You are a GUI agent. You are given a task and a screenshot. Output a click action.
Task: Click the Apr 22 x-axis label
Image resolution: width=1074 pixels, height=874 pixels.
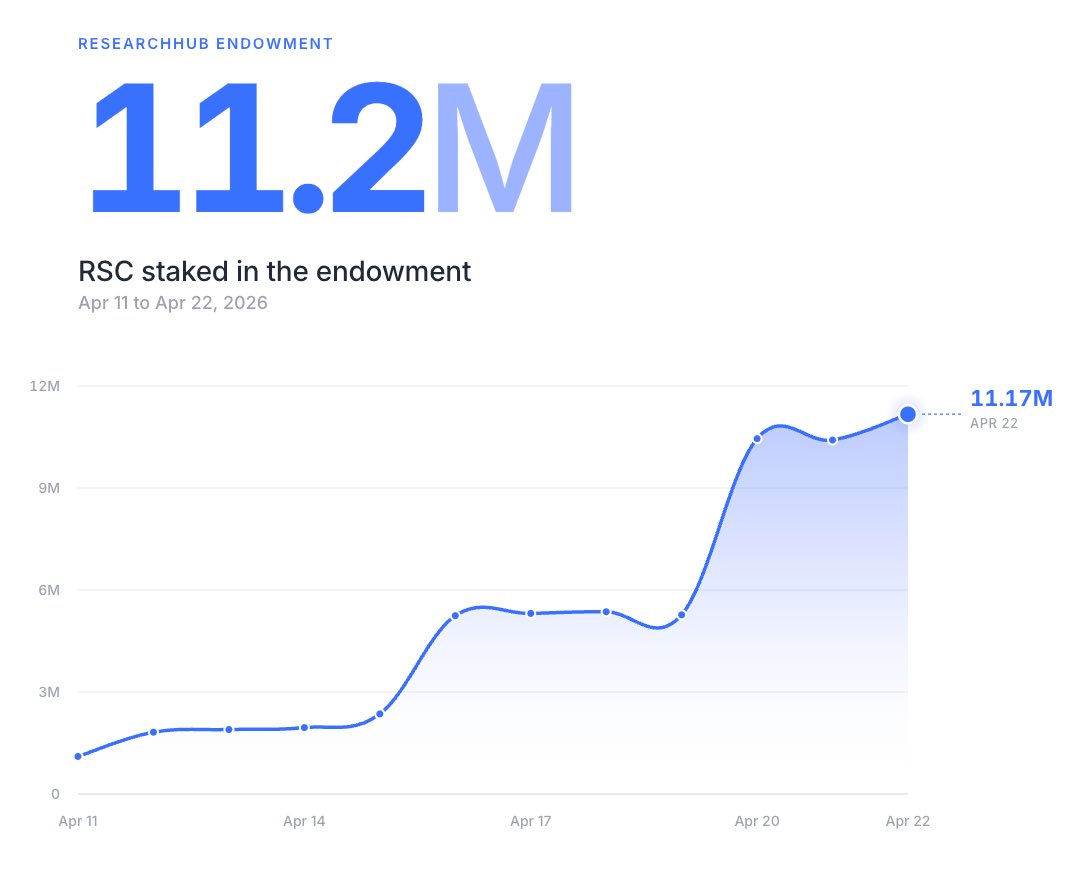[x=908, y=821]
